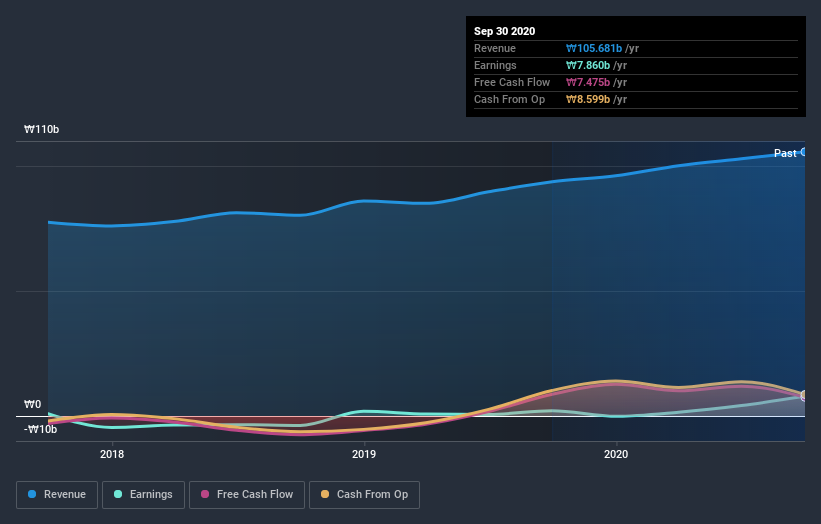Viewport: 821px width, 524px height.
Task: Click the Cash From Op tooltip row label
Action: [x=509, y=99]
